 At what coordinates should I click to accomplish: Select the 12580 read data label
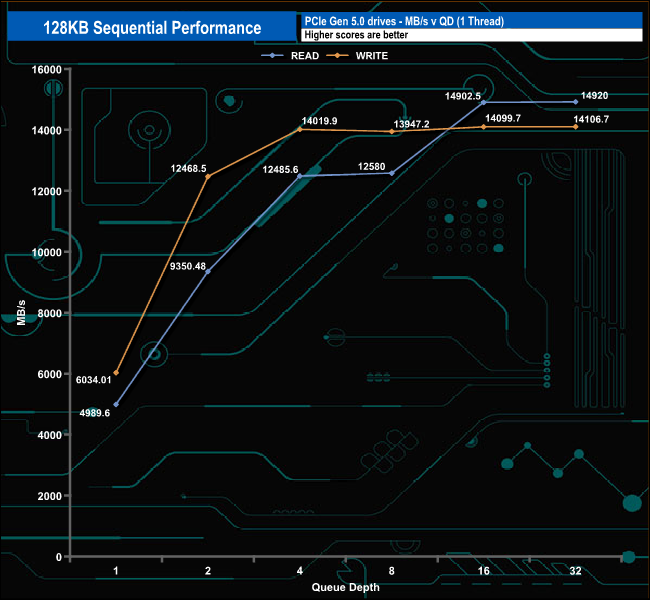(x=371, y=167)
